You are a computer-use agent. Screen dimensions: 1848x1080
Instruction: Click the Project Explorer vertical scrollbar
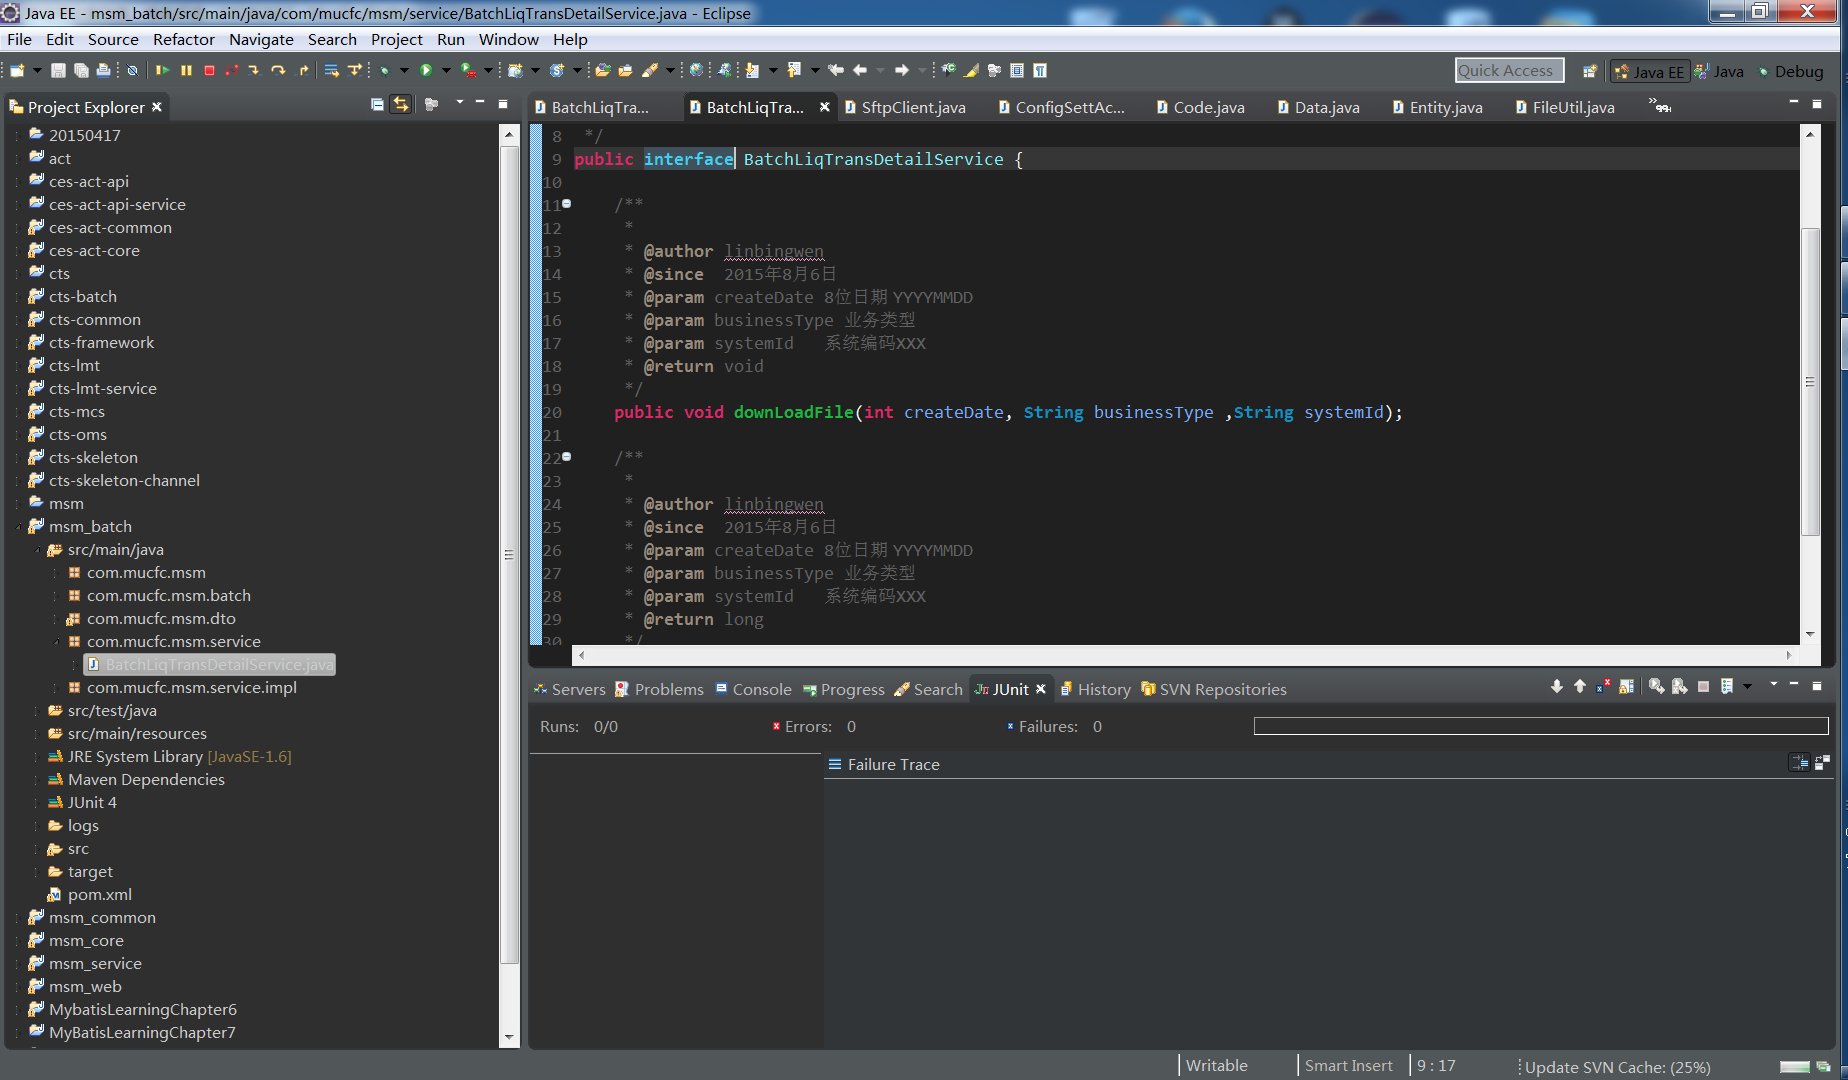point(509,585)
